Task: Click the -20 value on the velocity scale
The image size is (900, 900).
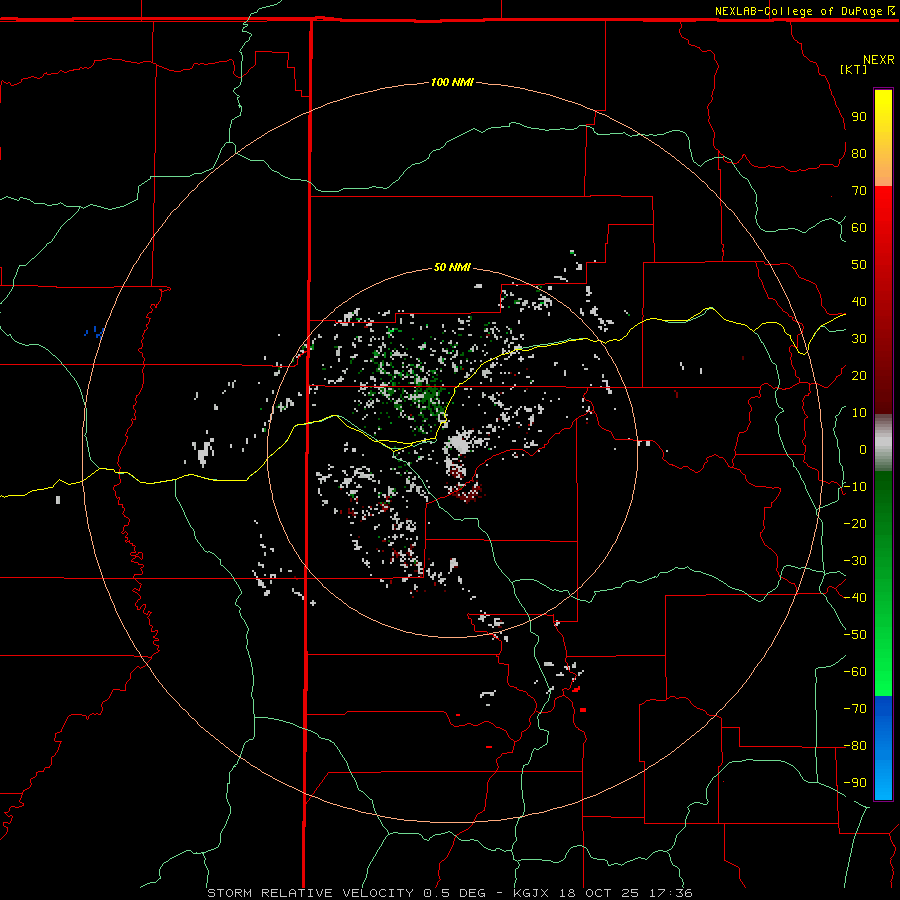Action: tap(855, 523)
